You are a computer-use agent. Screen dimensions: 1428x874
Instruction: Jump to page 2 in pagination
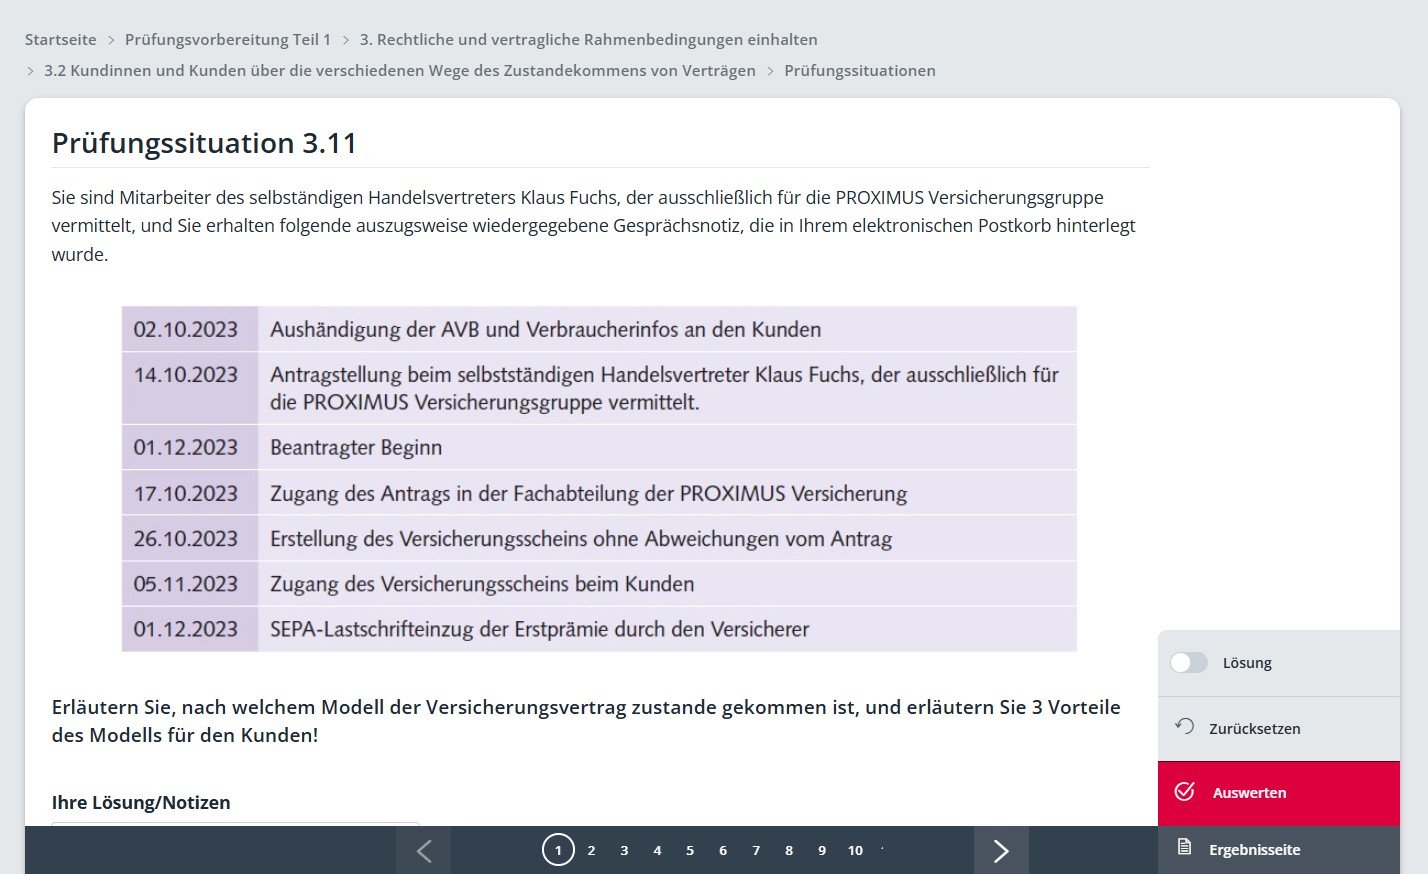pos(591,851)
